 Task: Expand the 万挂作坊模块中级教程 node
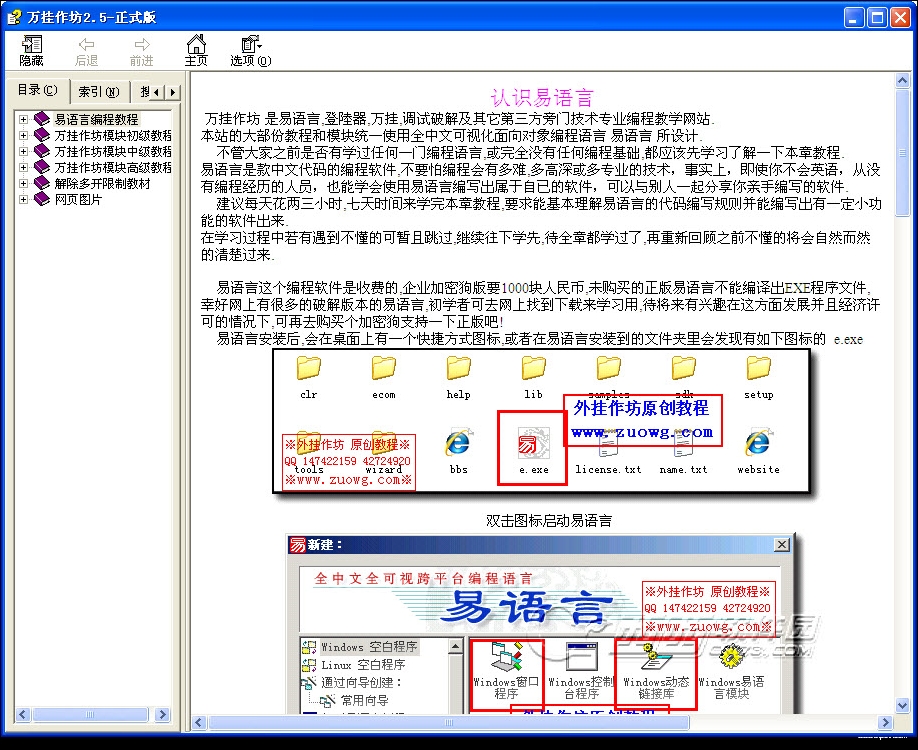tap(23, 151)
